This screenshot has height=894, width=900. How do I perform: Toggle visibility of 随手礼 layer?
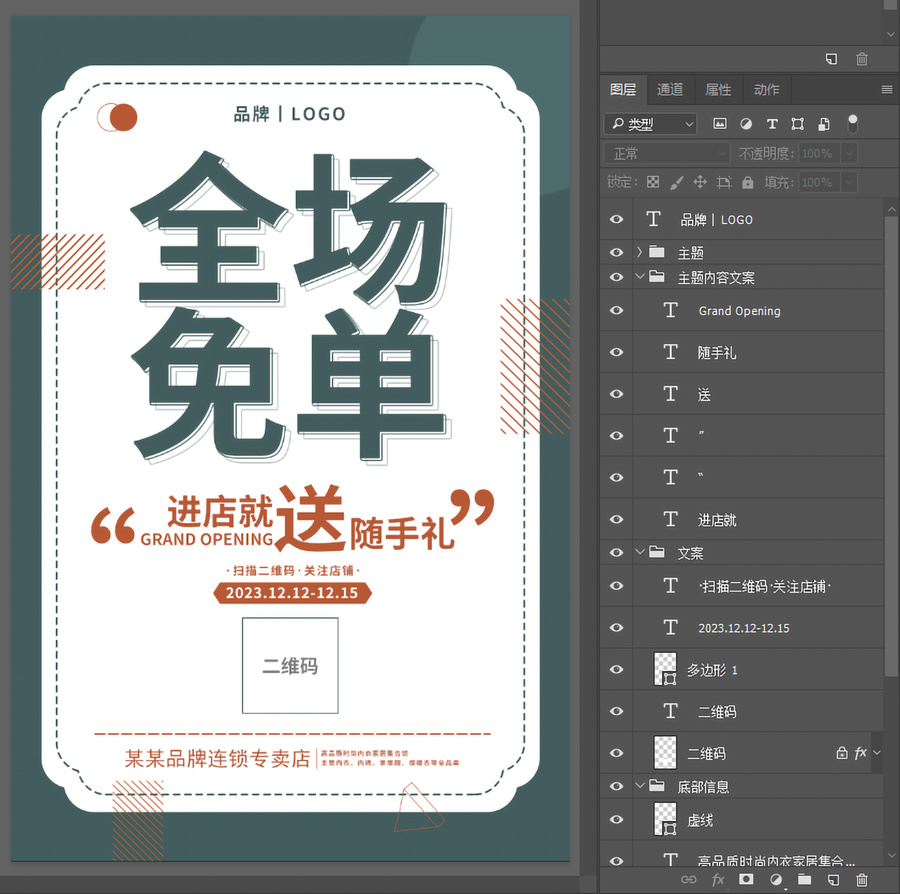coord(616,352)
